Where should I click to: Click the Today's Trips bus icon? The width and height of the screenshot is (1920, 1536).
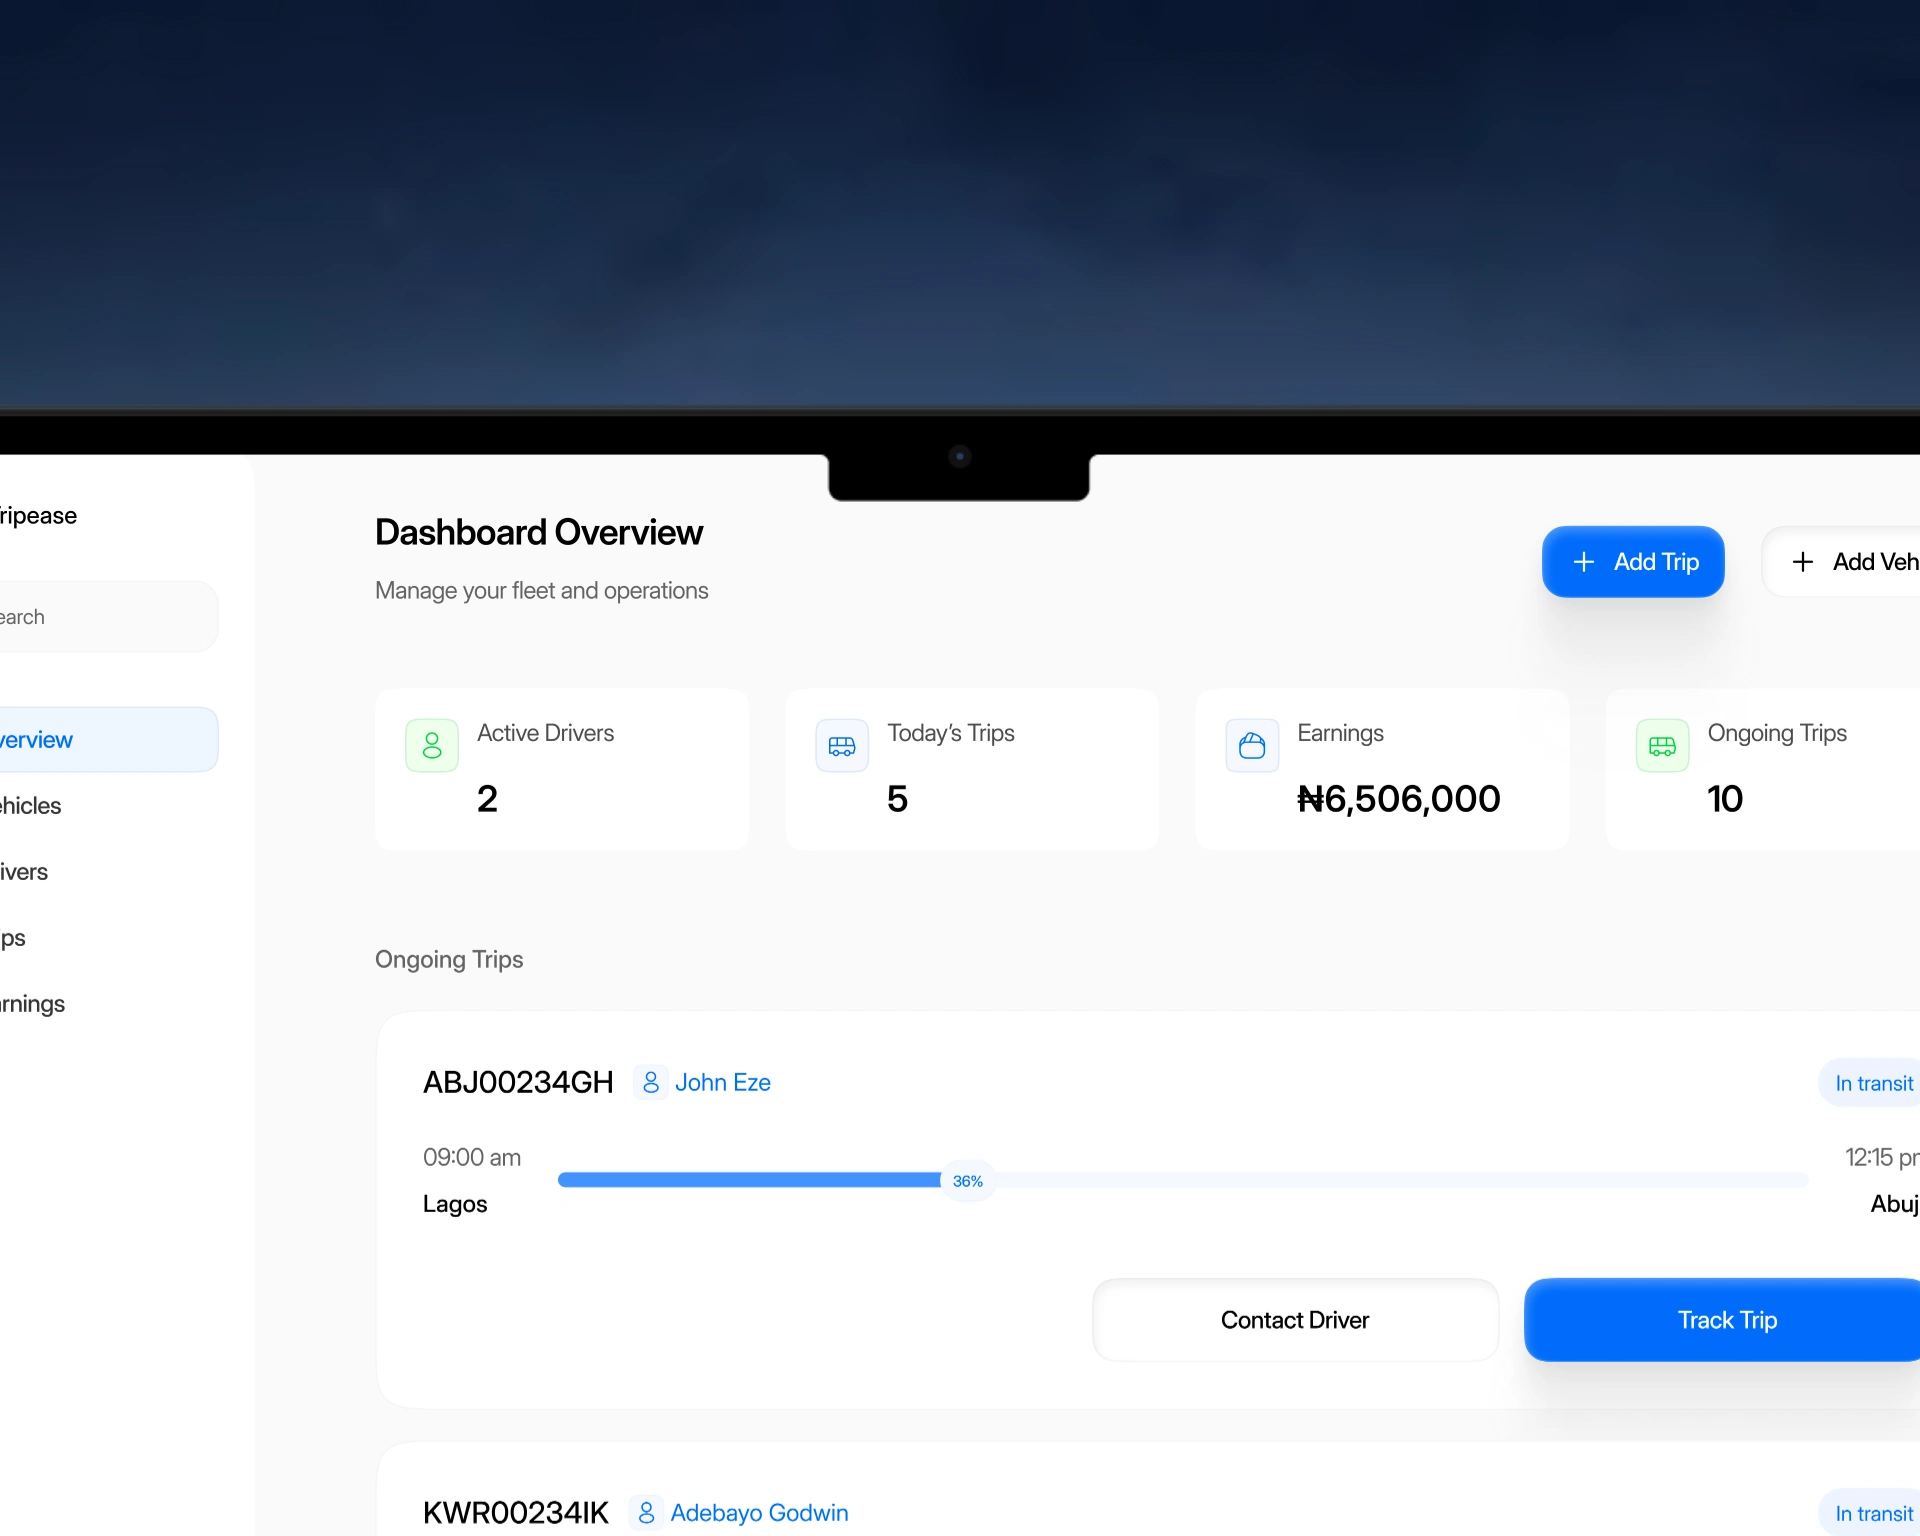(x=842, y=745)
